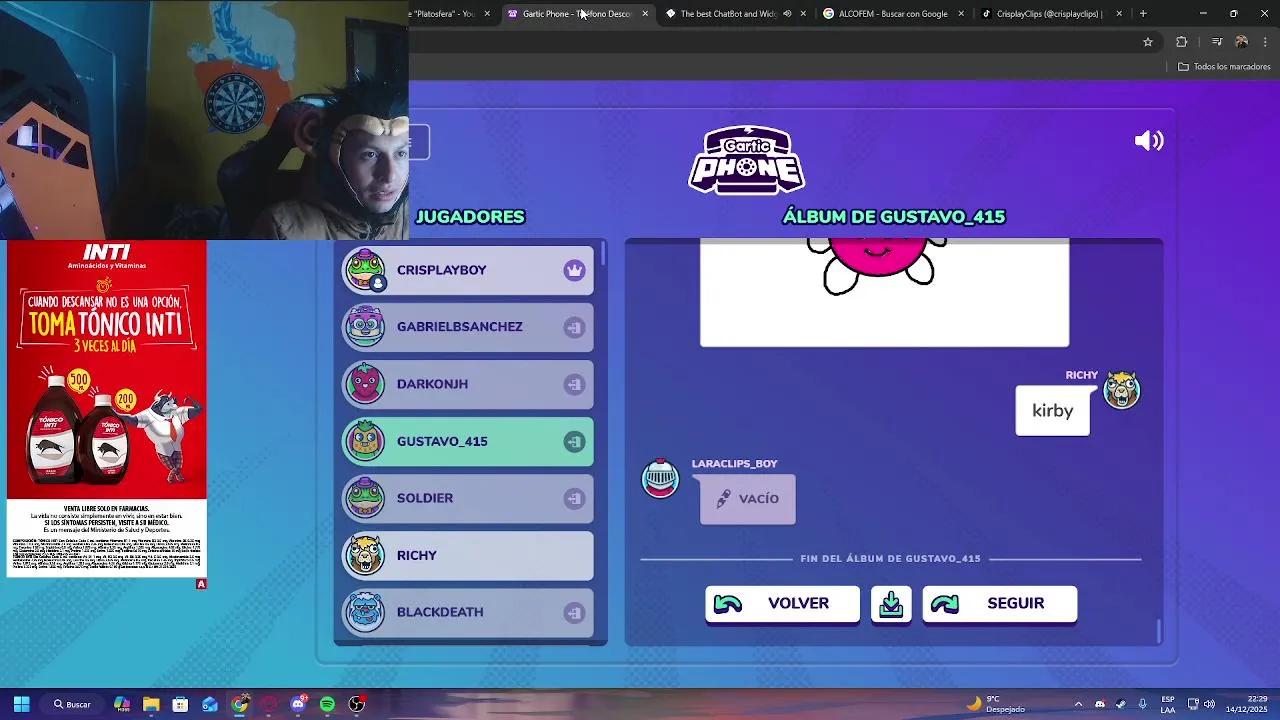Open the Chrome profile avatar
Viewport: 1280px width, 720px height.
point(1241,42)
